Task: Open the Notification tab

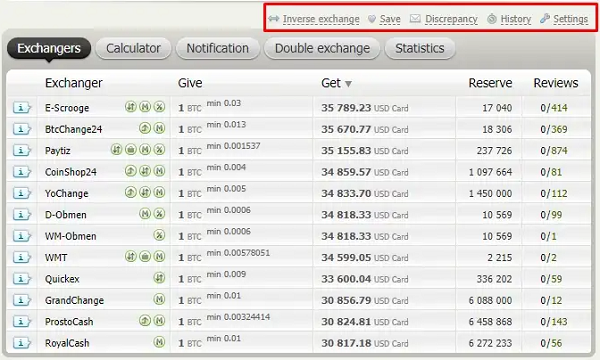Action: [218, 49]
